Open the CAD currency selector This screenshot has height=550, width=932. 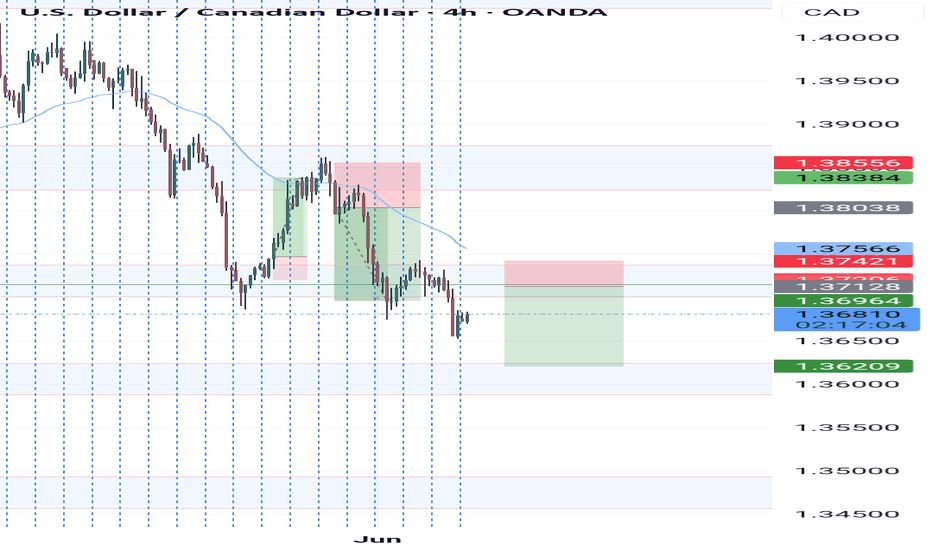point(851,12)
